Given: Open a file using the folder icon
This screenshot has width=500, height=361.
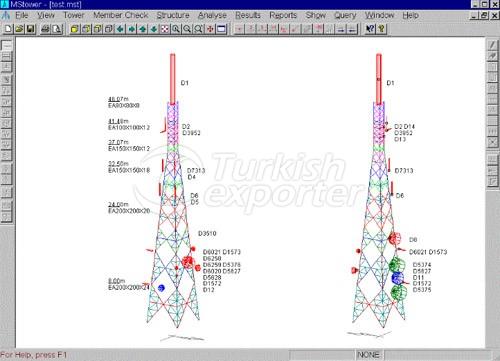Looking at the screenshot, I should click(x=19, y=29).
